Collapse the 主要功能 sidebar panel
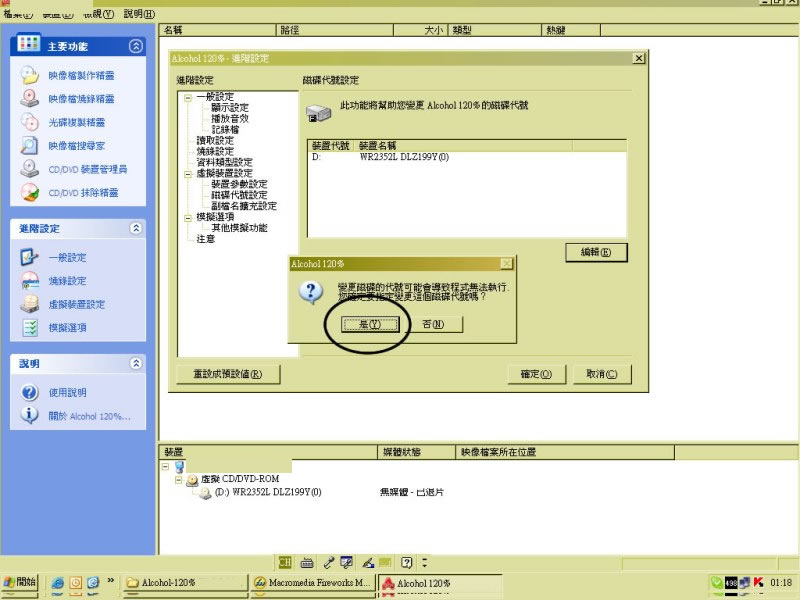800x600 pixels. [136, 46]
